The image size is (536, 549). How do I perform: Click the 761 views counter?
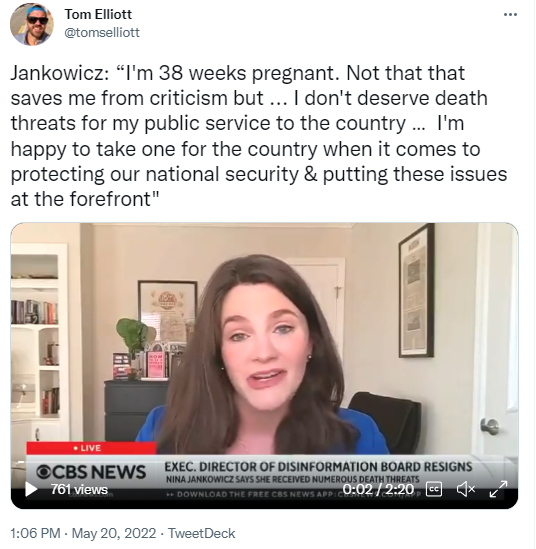(x=79, y=489)
